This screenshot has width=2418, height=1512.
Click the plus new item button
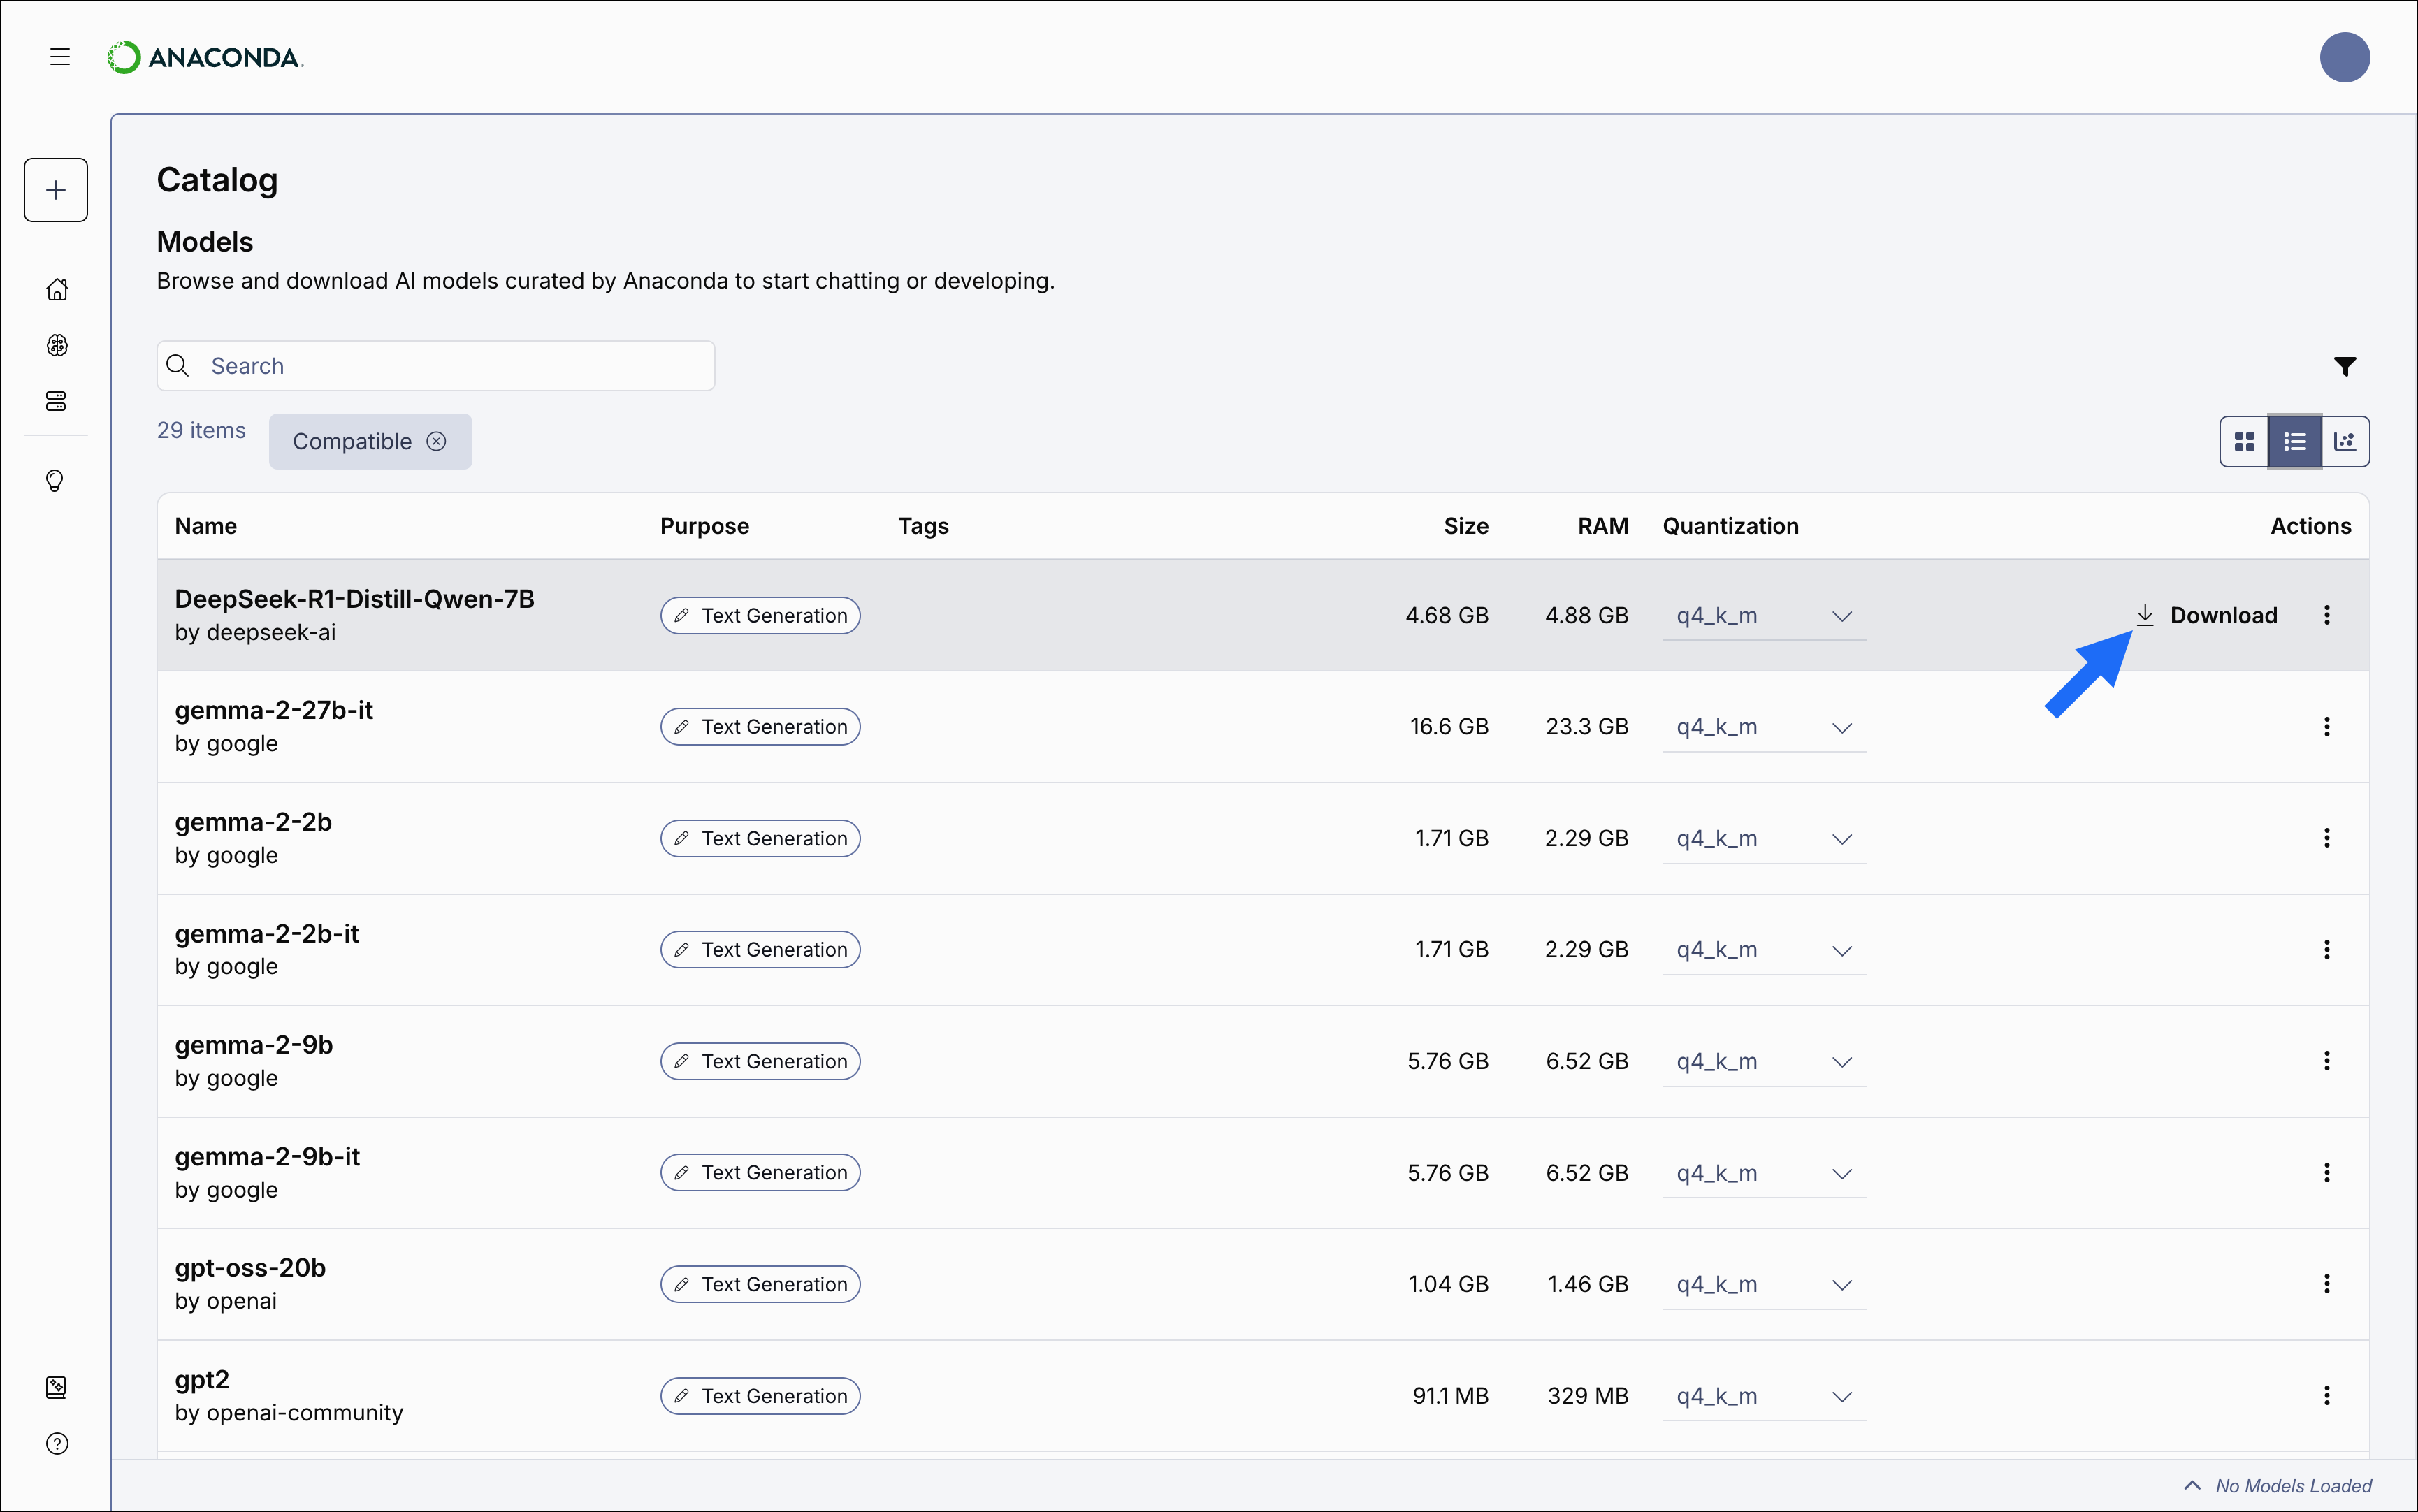[56, 190]
